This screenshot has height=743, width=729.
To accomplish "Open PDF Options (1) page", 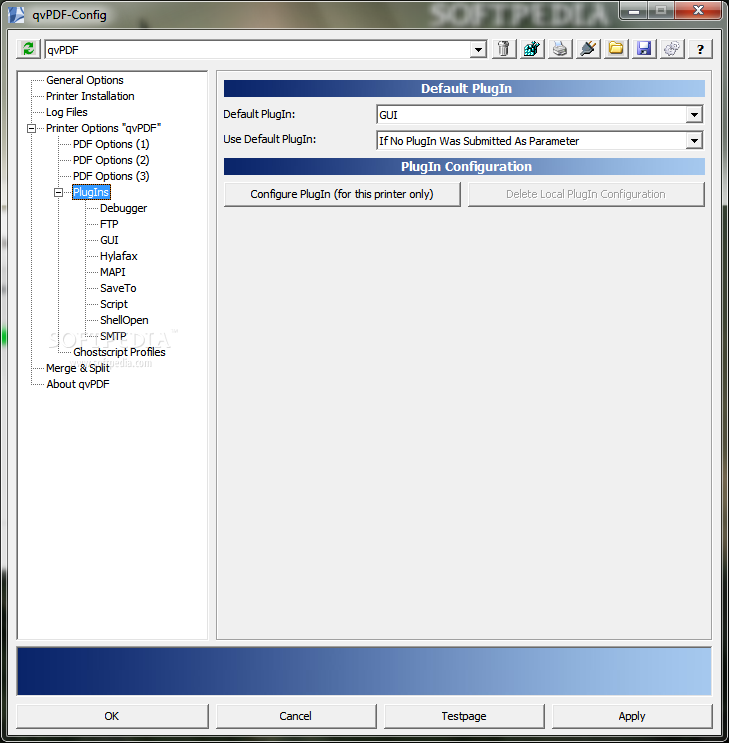I will tap(111, 144).
